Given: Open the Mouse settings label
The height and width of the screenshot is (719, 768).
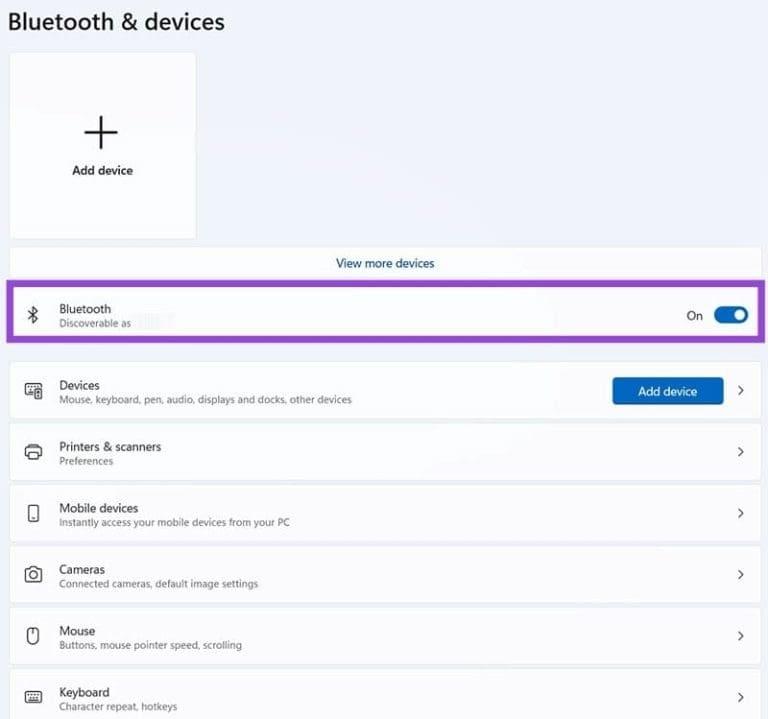Looking at the screenshot, I should (x=77, y=631).
